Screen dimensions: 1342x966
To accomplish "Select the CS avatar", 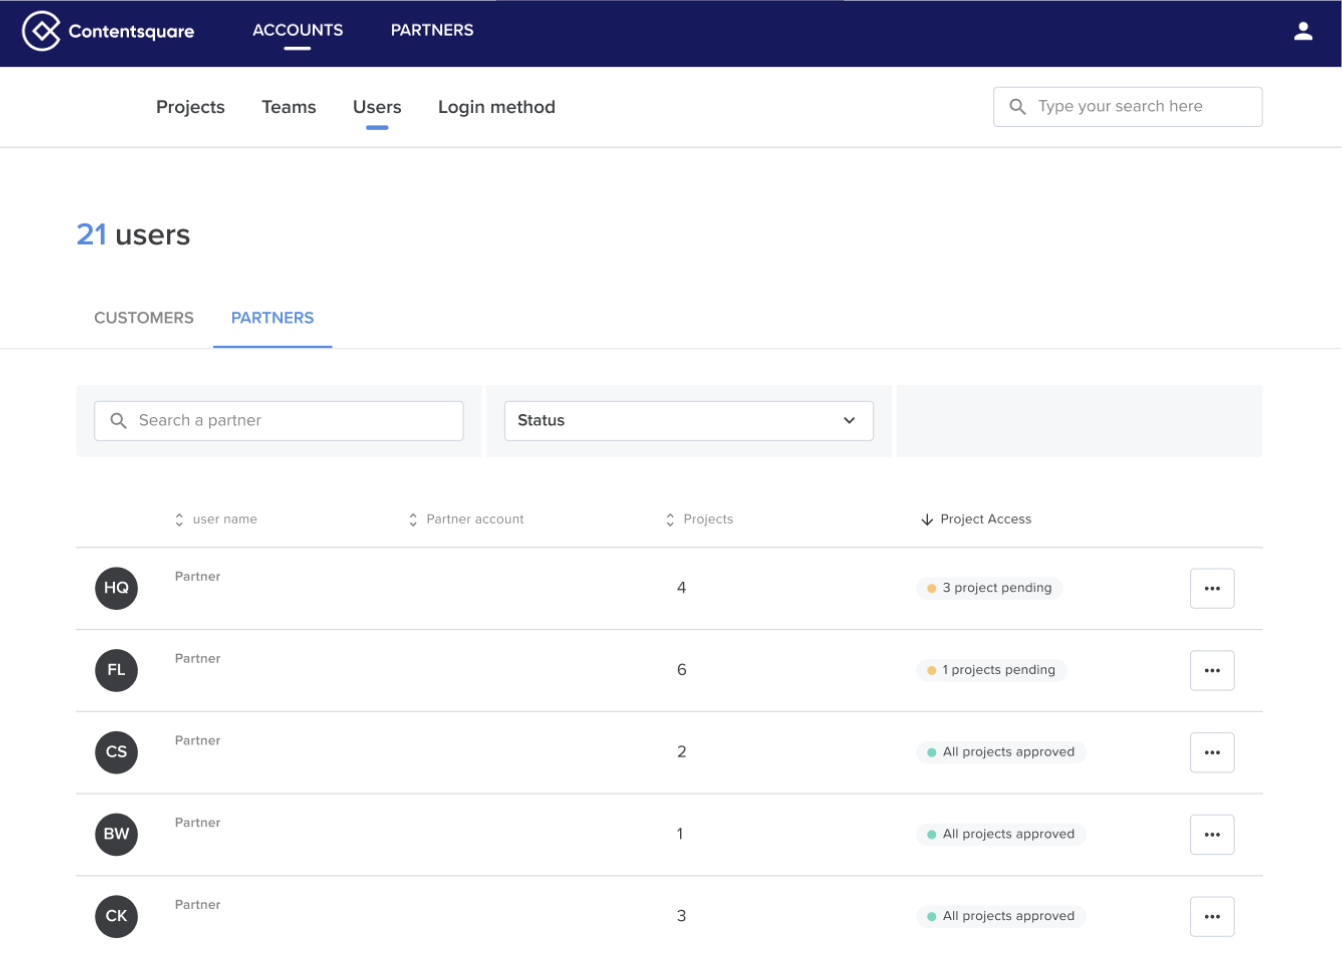I will [x=116, y=752].
